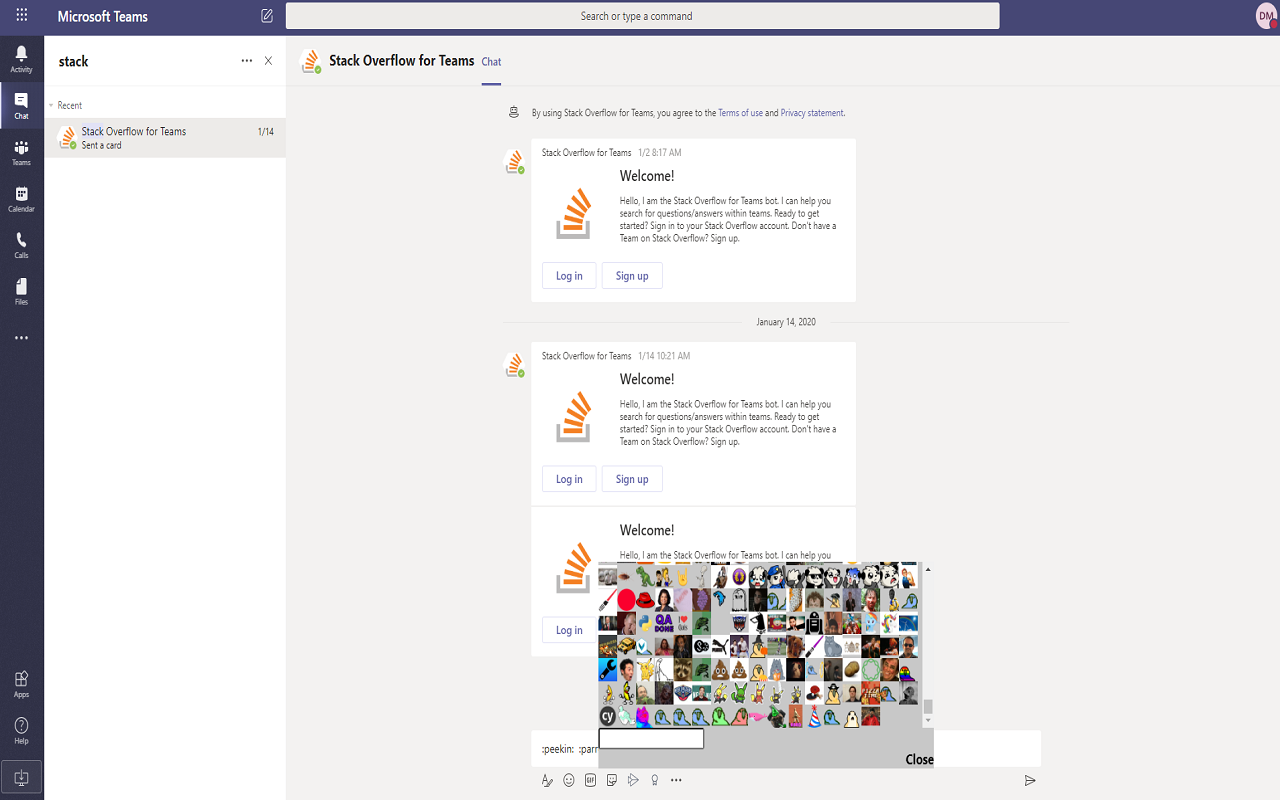Viewport: 1280px width, 800px height.
Task: Show more apps ellipsis in sidebar
Action: click(21, 338)
